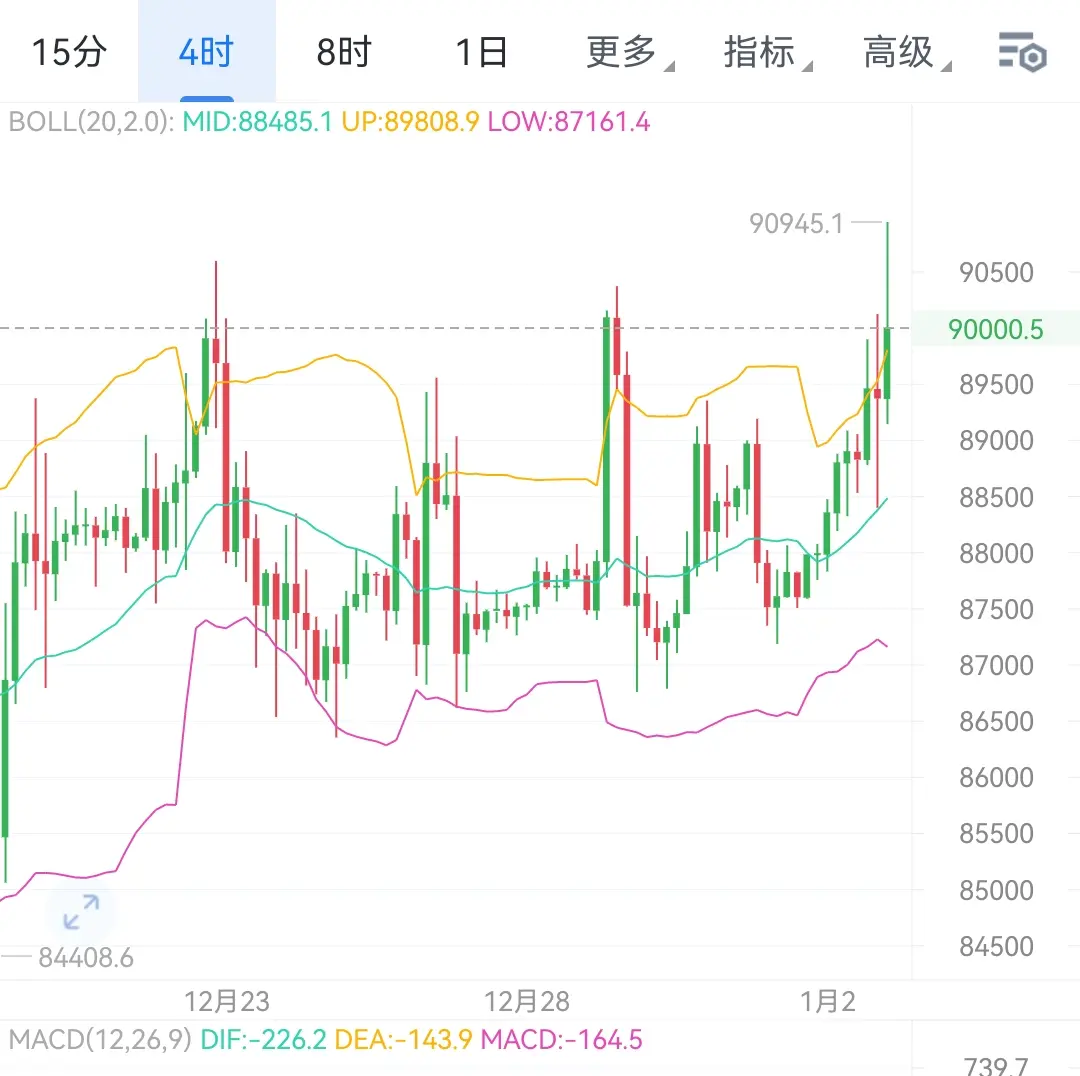The width and height of the screenshot is (1080, 1076).
Task: Click the LOW:87161.4 value
Action: coord(568,122)
